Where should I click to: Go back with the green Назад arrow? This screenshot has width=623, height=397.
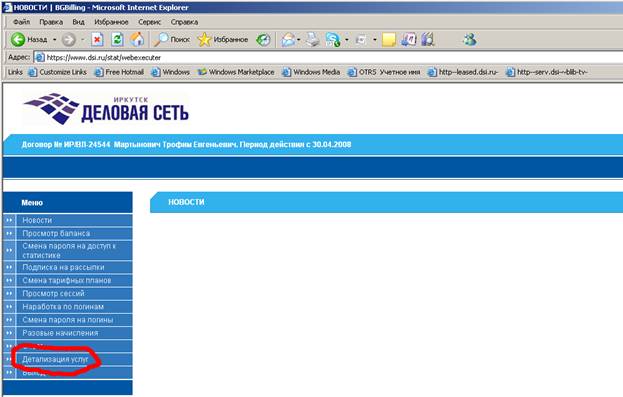pos(29,39)
